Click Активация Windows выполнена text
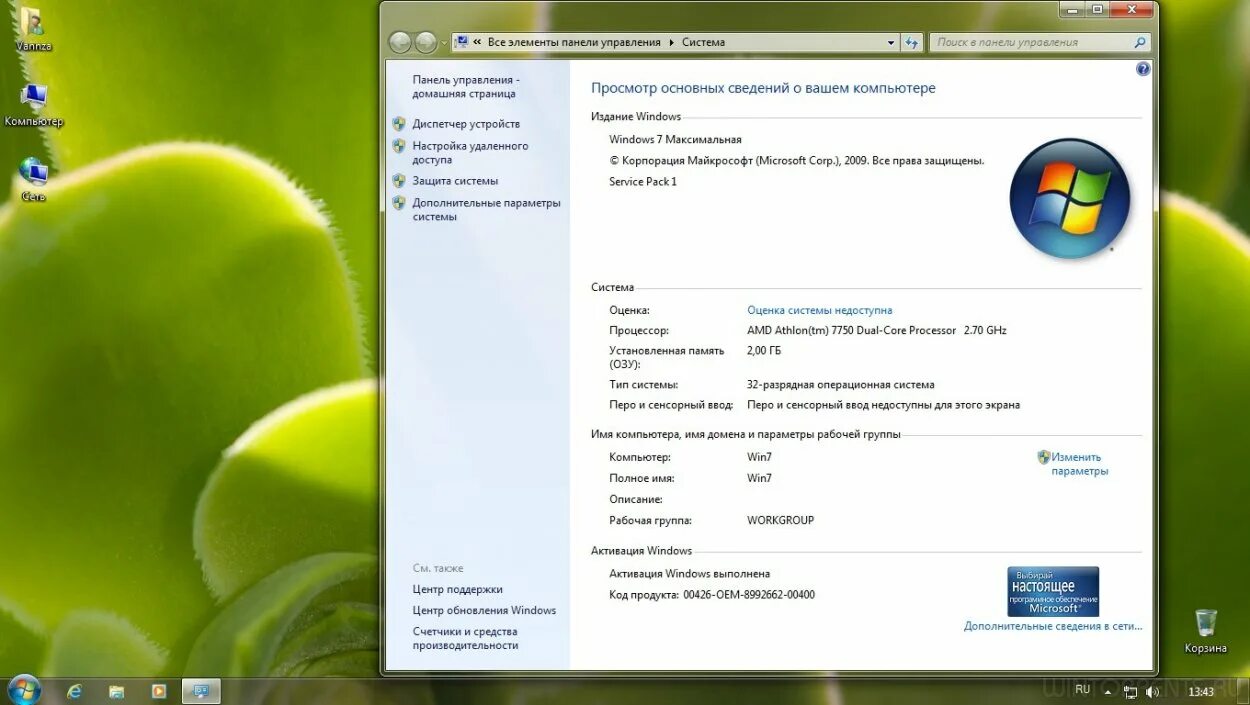 (x=690, y=574)
